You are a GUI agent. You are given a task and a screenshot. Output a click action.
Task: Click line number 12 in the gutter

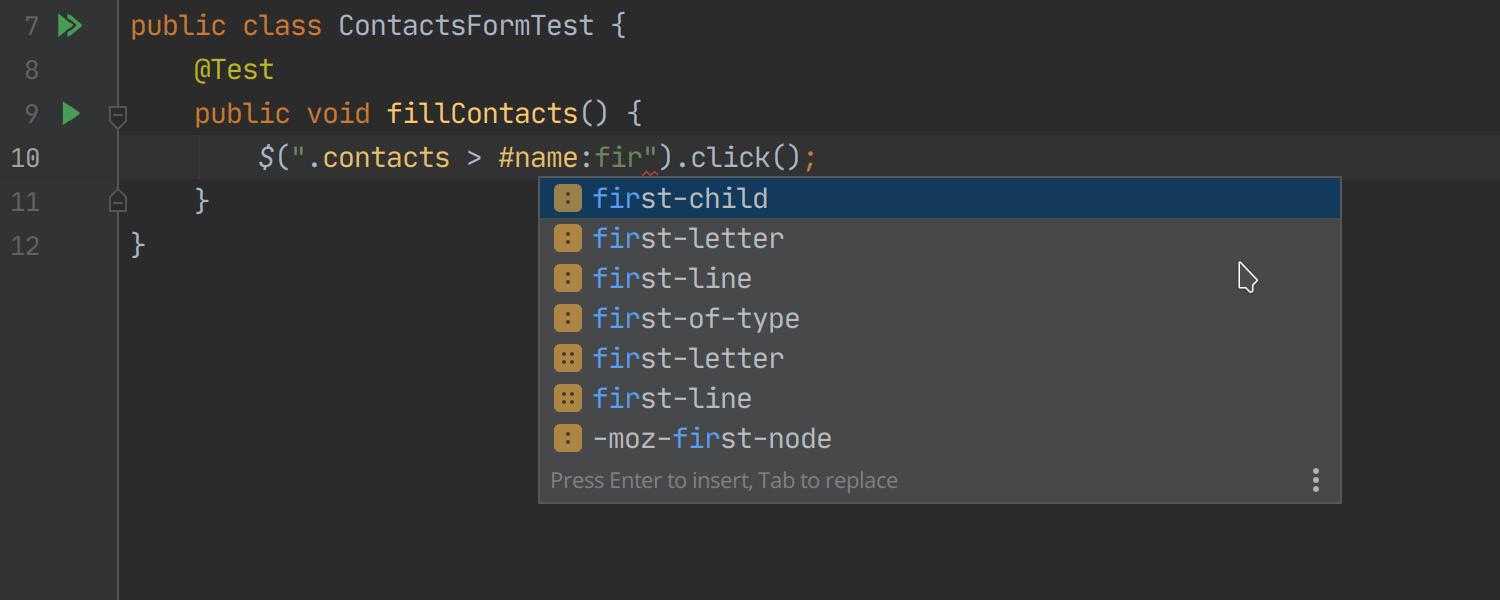pos(25,246)
